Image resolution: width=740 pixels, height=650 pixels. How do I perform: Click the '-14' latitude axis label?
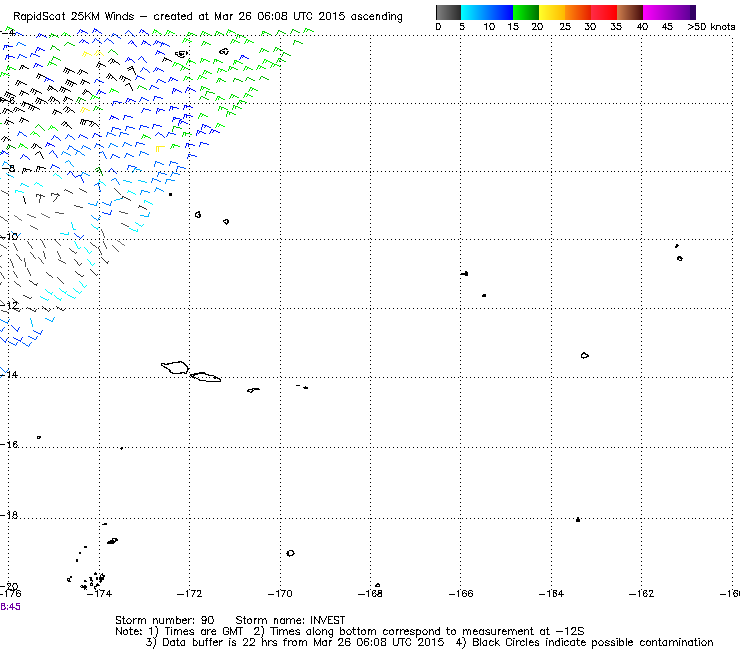[x=9, y=374]
